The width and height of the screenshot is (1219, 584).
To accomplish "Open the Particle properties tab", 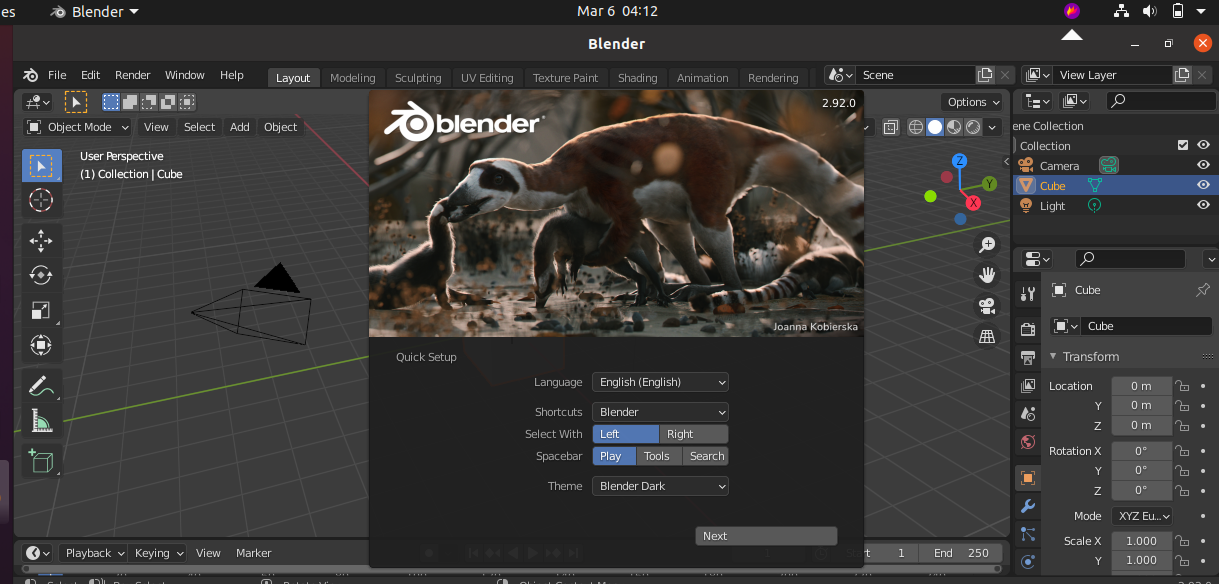I will pyautogui.click(x=1027, y=534).
